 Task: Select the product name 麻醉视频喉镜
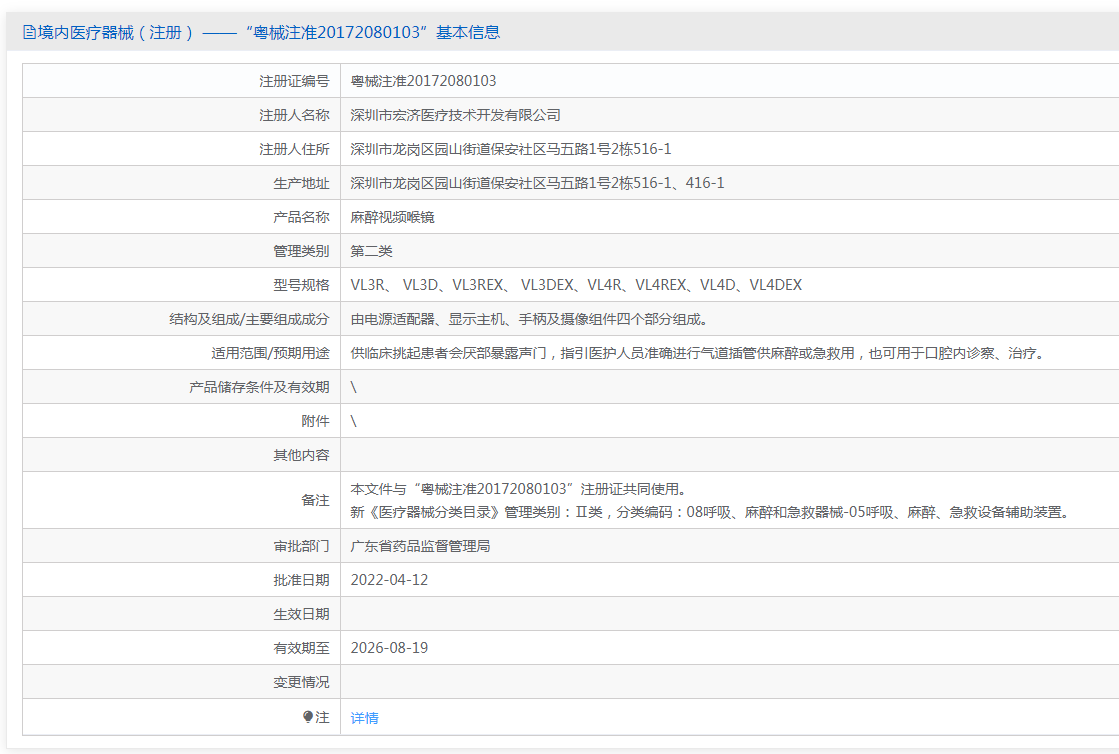pos(392,217)
